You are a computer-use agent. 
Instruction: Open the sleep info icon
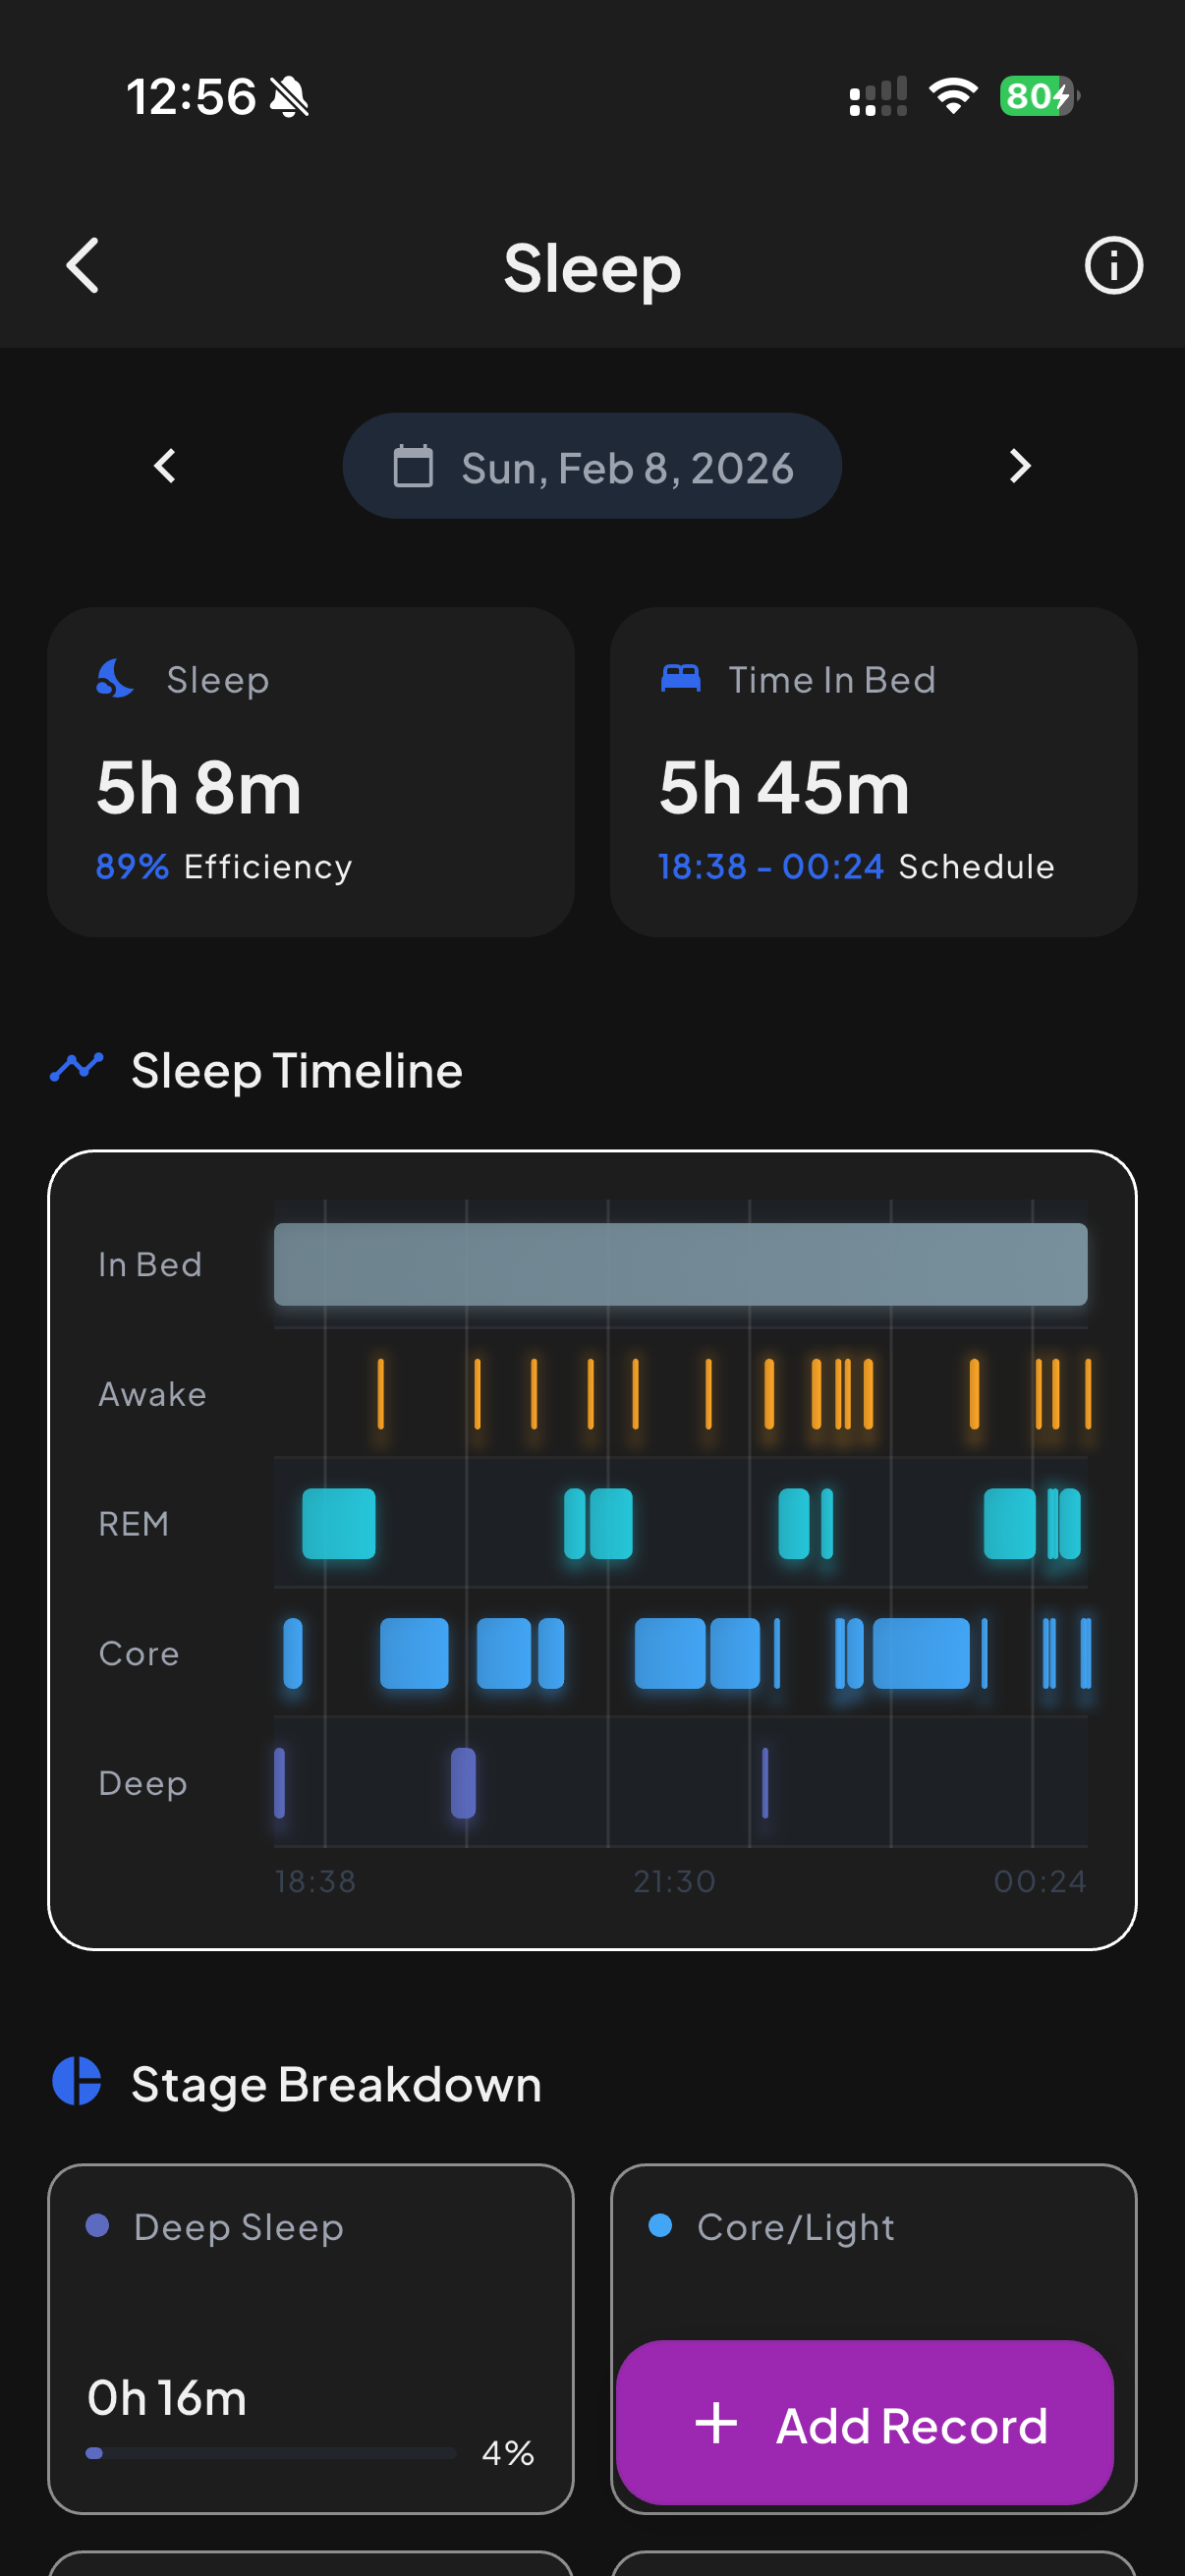coord(1113,266)
